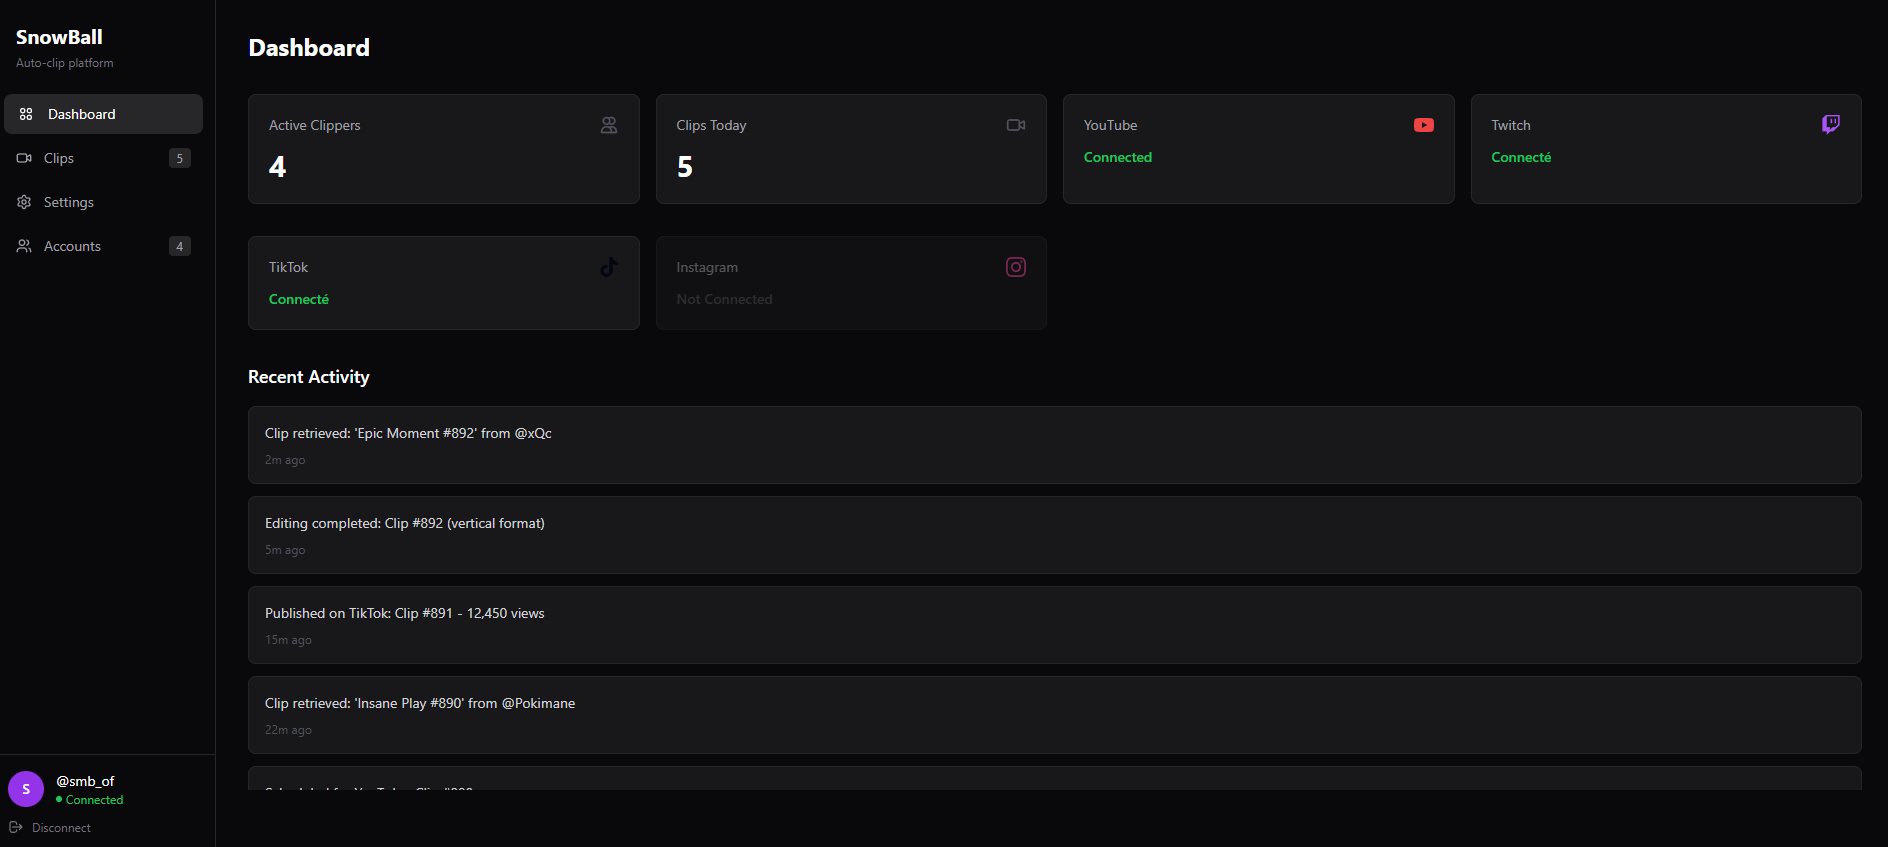The width and height of the screenshot is (1888, 847).
Task: Select the Twitch connection card
Action: 1666,149
